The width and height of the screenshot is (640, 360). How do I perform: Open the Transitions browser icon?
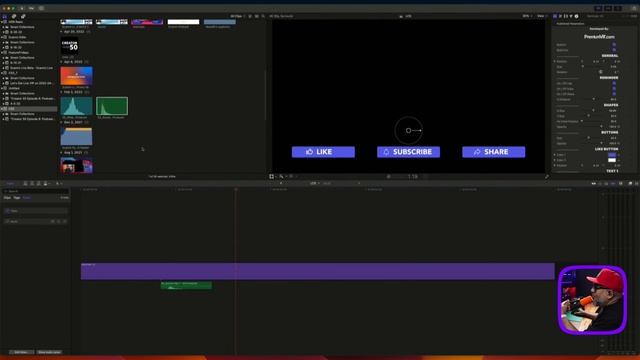point(636,184)
